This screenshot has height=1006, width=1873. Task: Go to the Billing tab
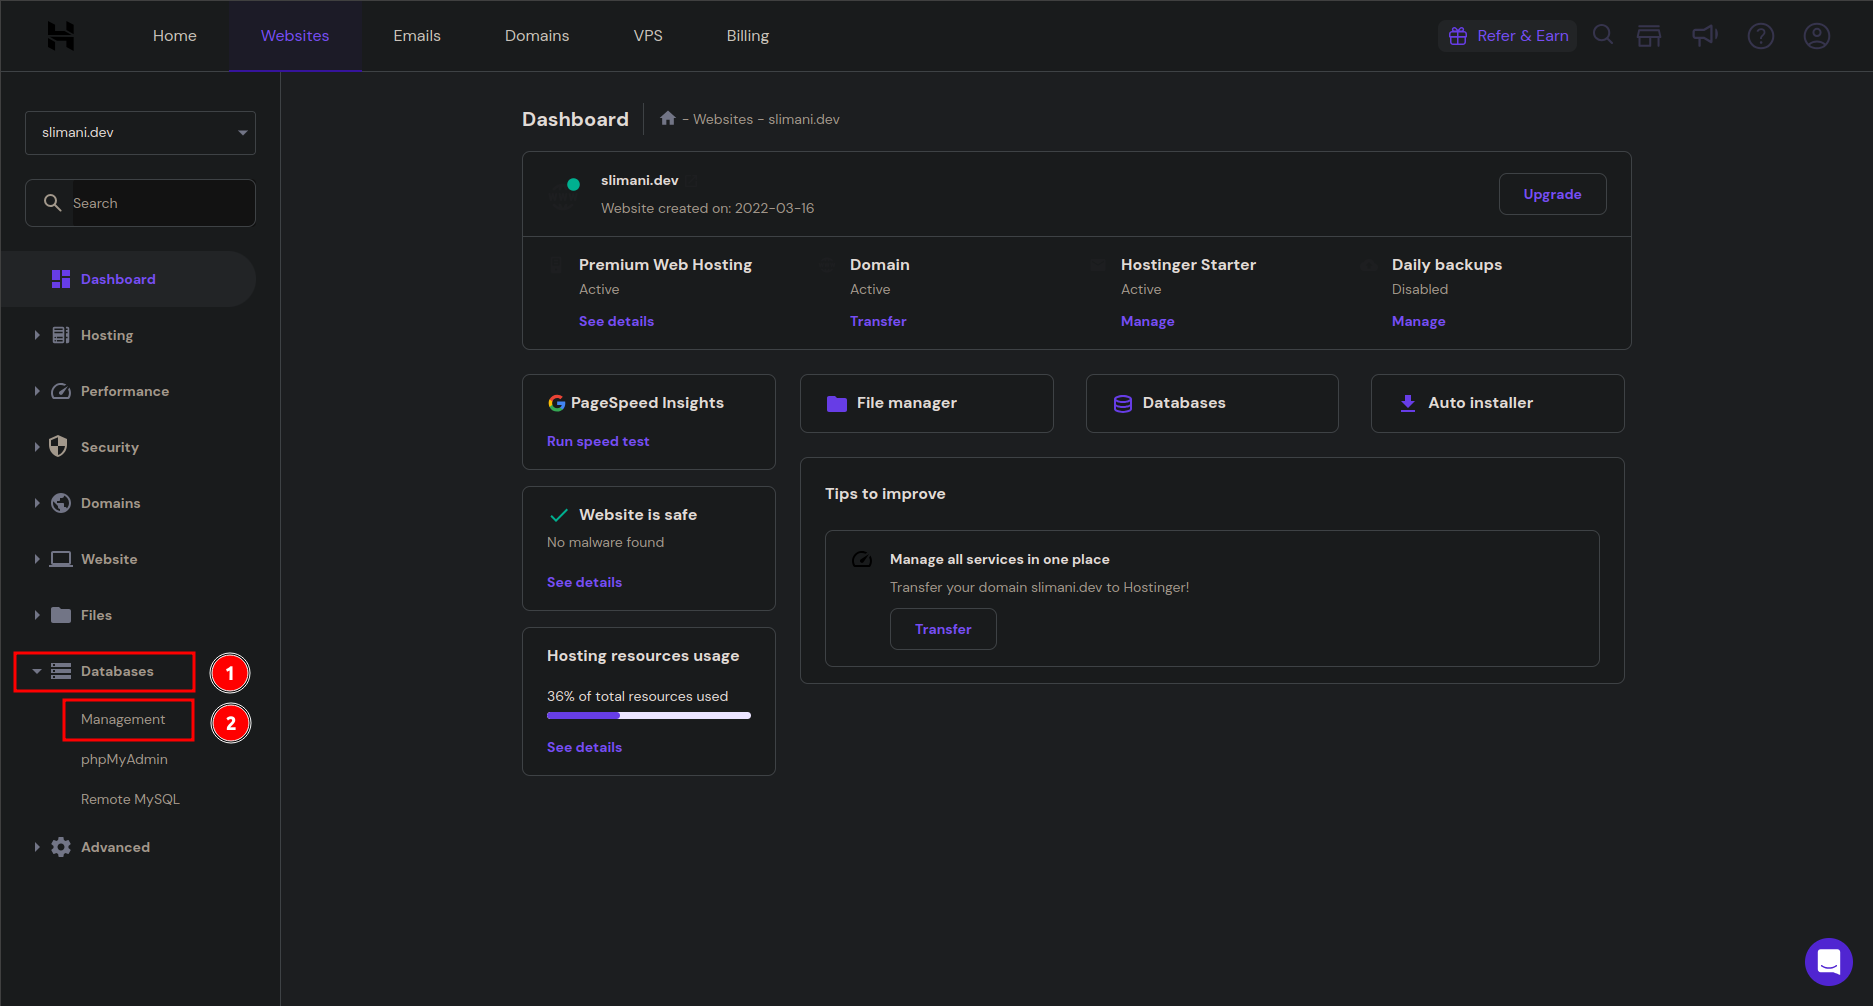[x=747, y=36]
